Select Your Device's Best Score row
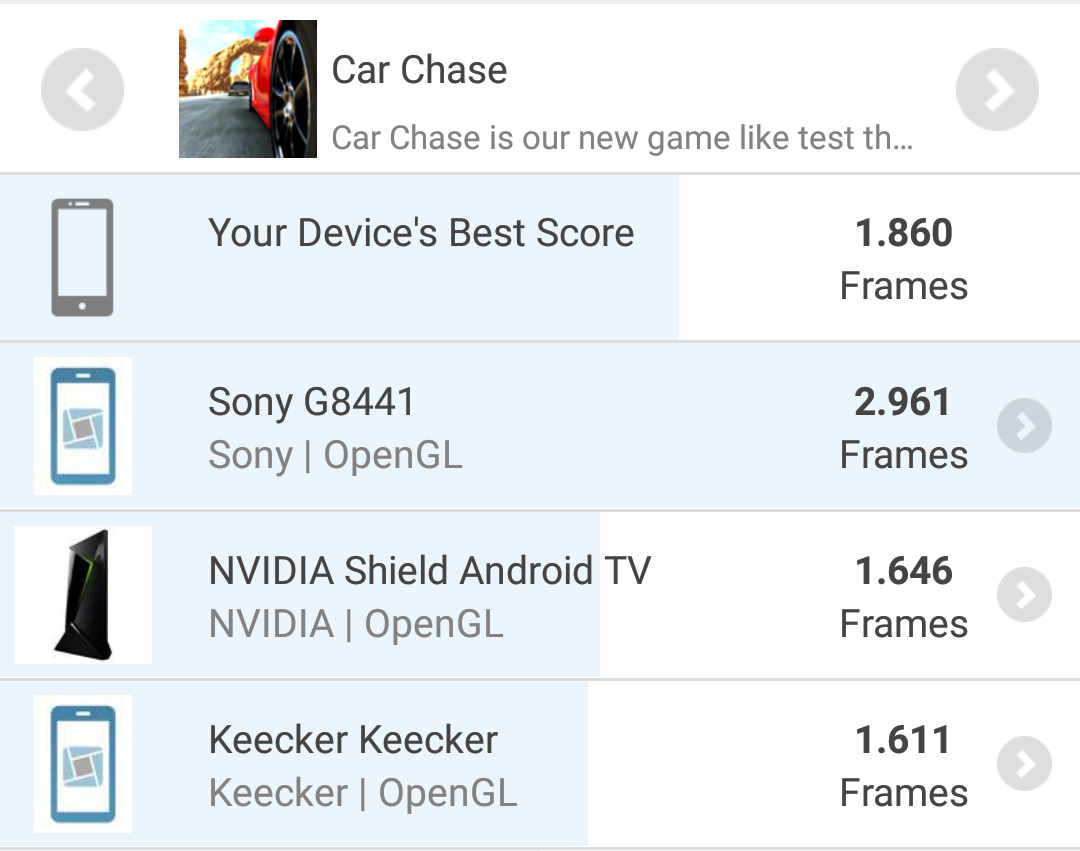1080x851 pixels. (540, 258)
